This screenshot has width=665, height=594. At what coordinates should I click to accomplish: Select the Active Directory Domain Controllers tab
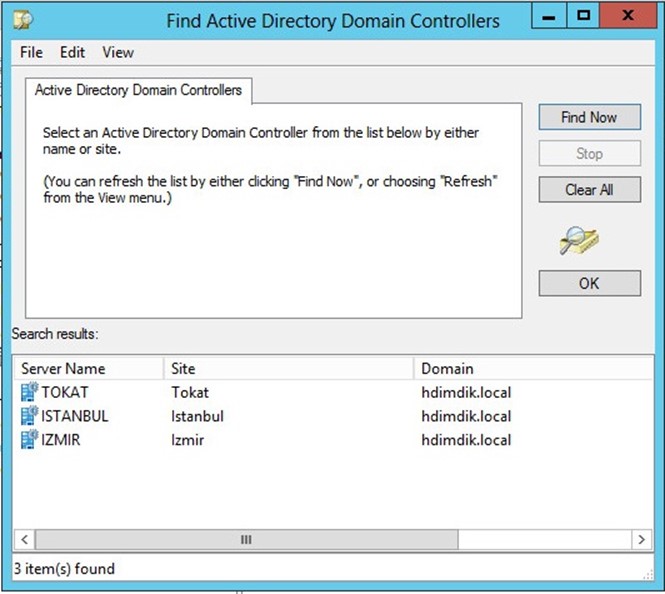coord(138,90)
